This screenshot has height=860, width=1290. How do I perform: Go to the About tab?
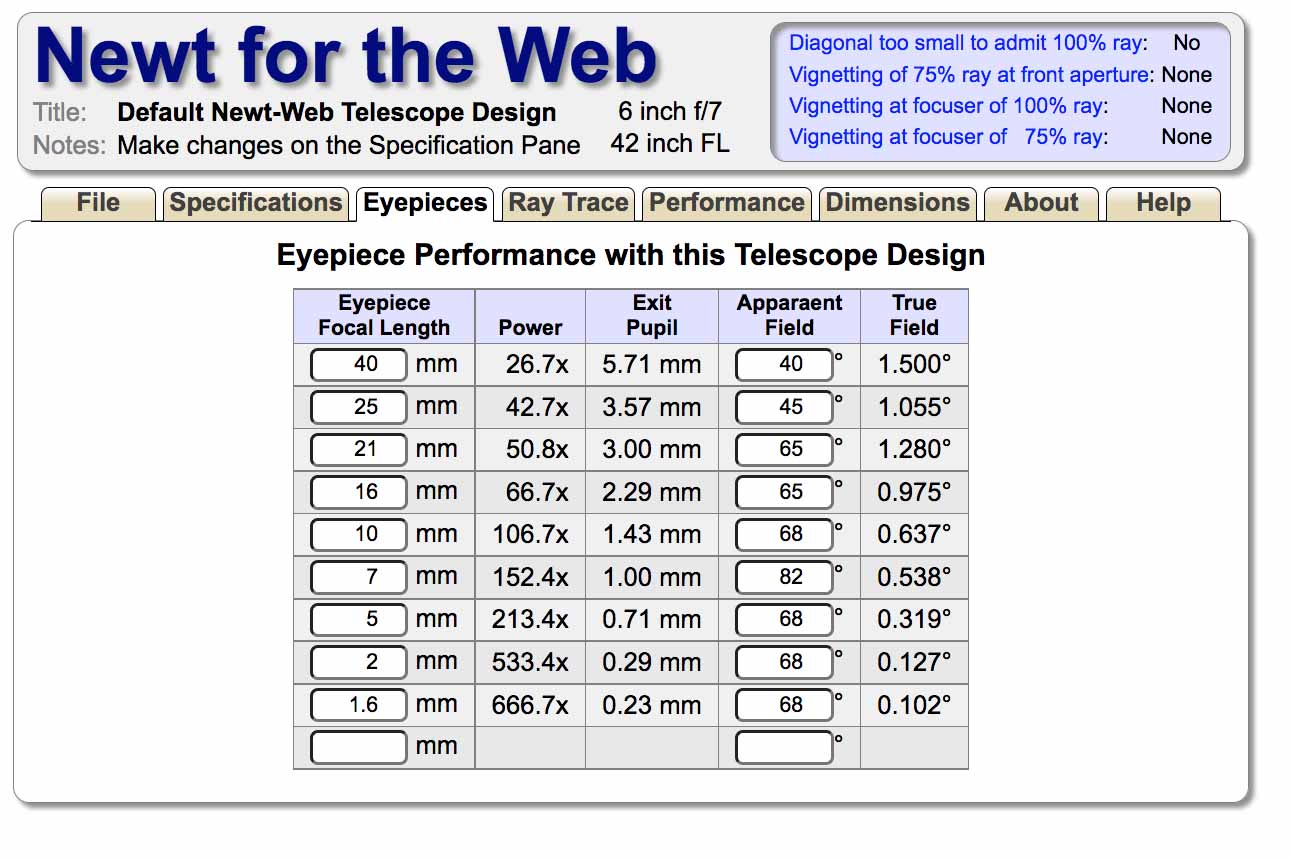[x=1041, y=203]
